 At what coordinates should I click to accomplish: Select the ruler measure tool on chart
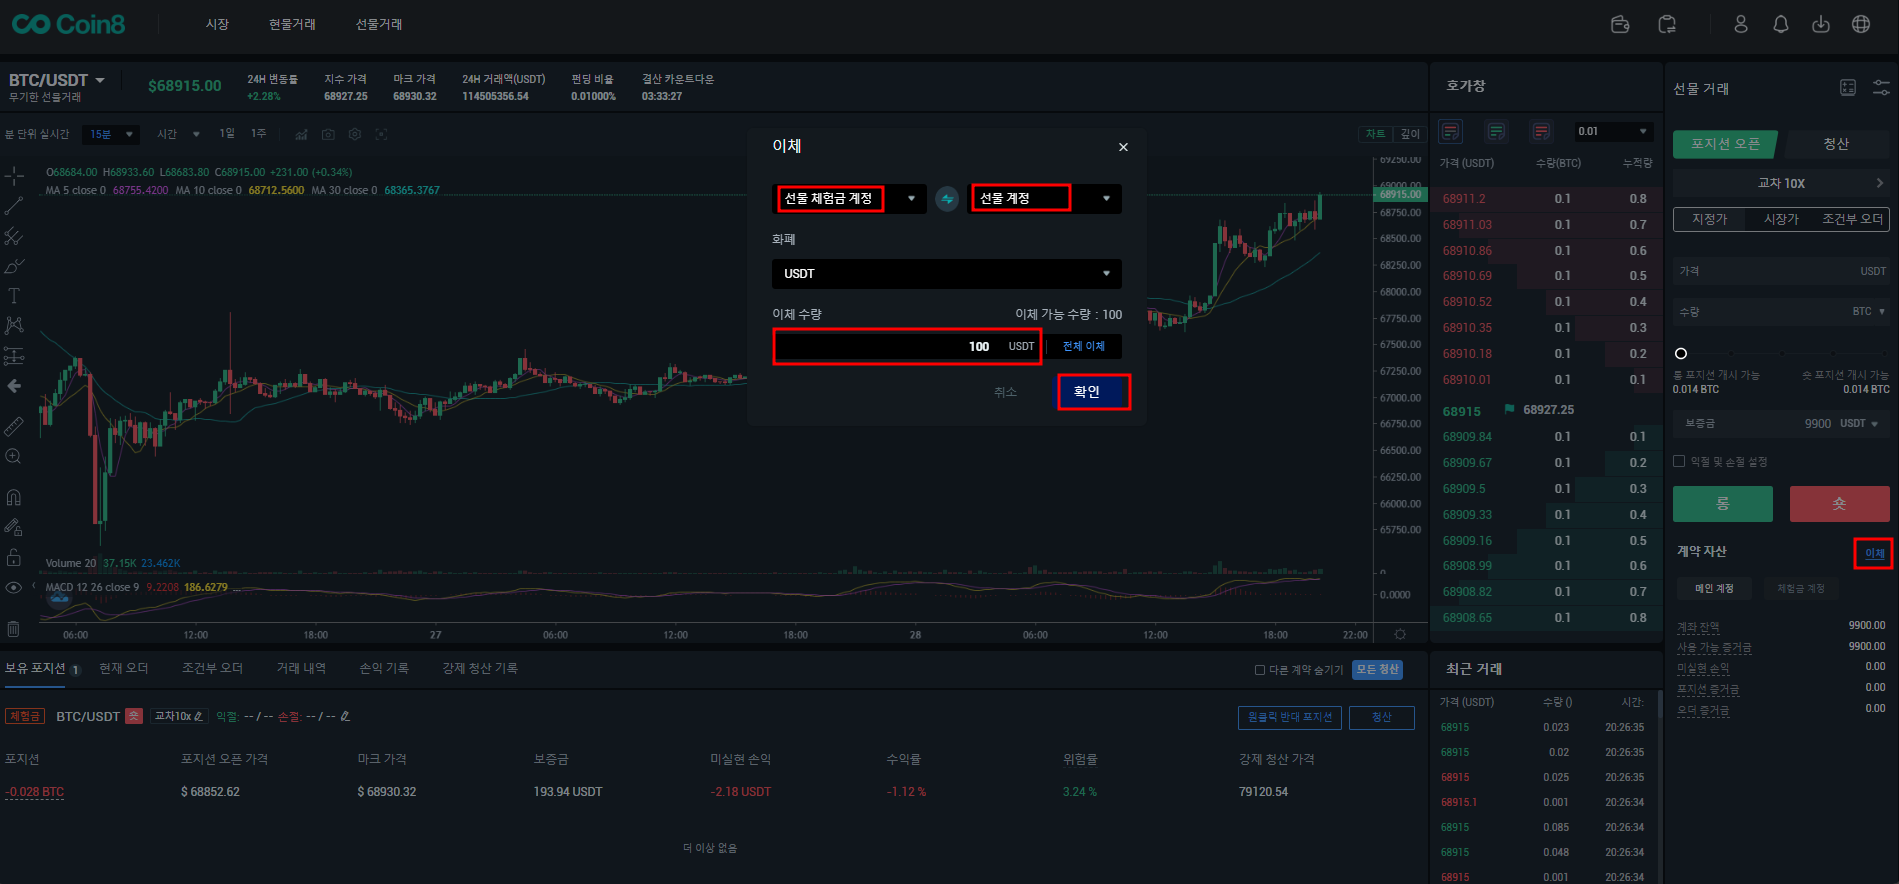[14, 427]
